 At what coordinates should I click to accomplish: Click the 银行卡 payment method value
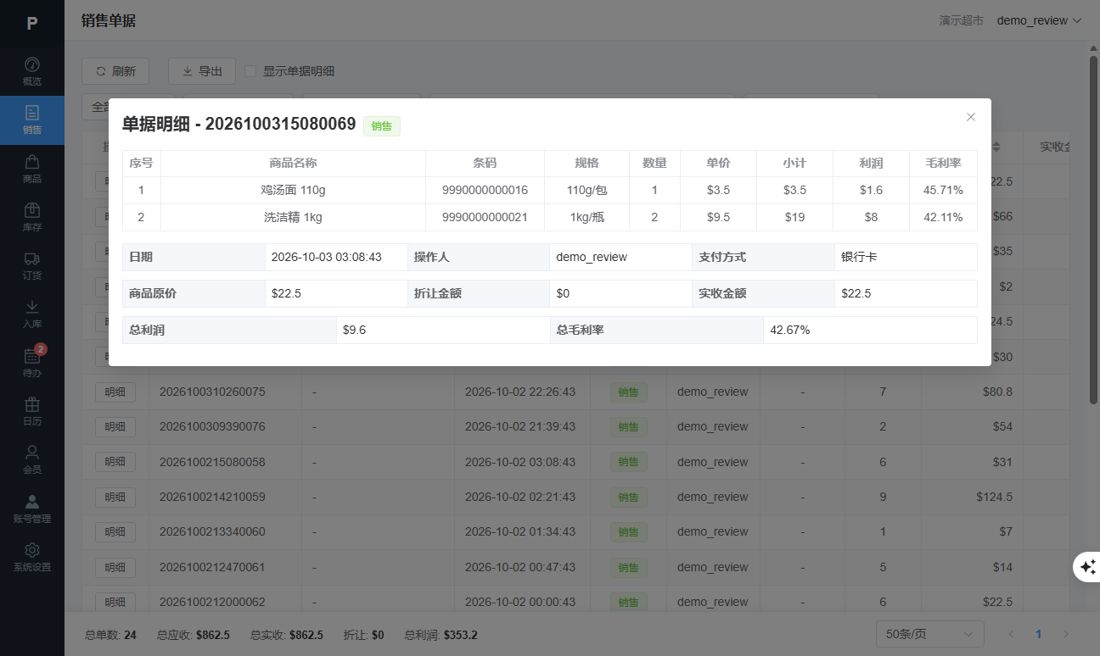(859, 257)
